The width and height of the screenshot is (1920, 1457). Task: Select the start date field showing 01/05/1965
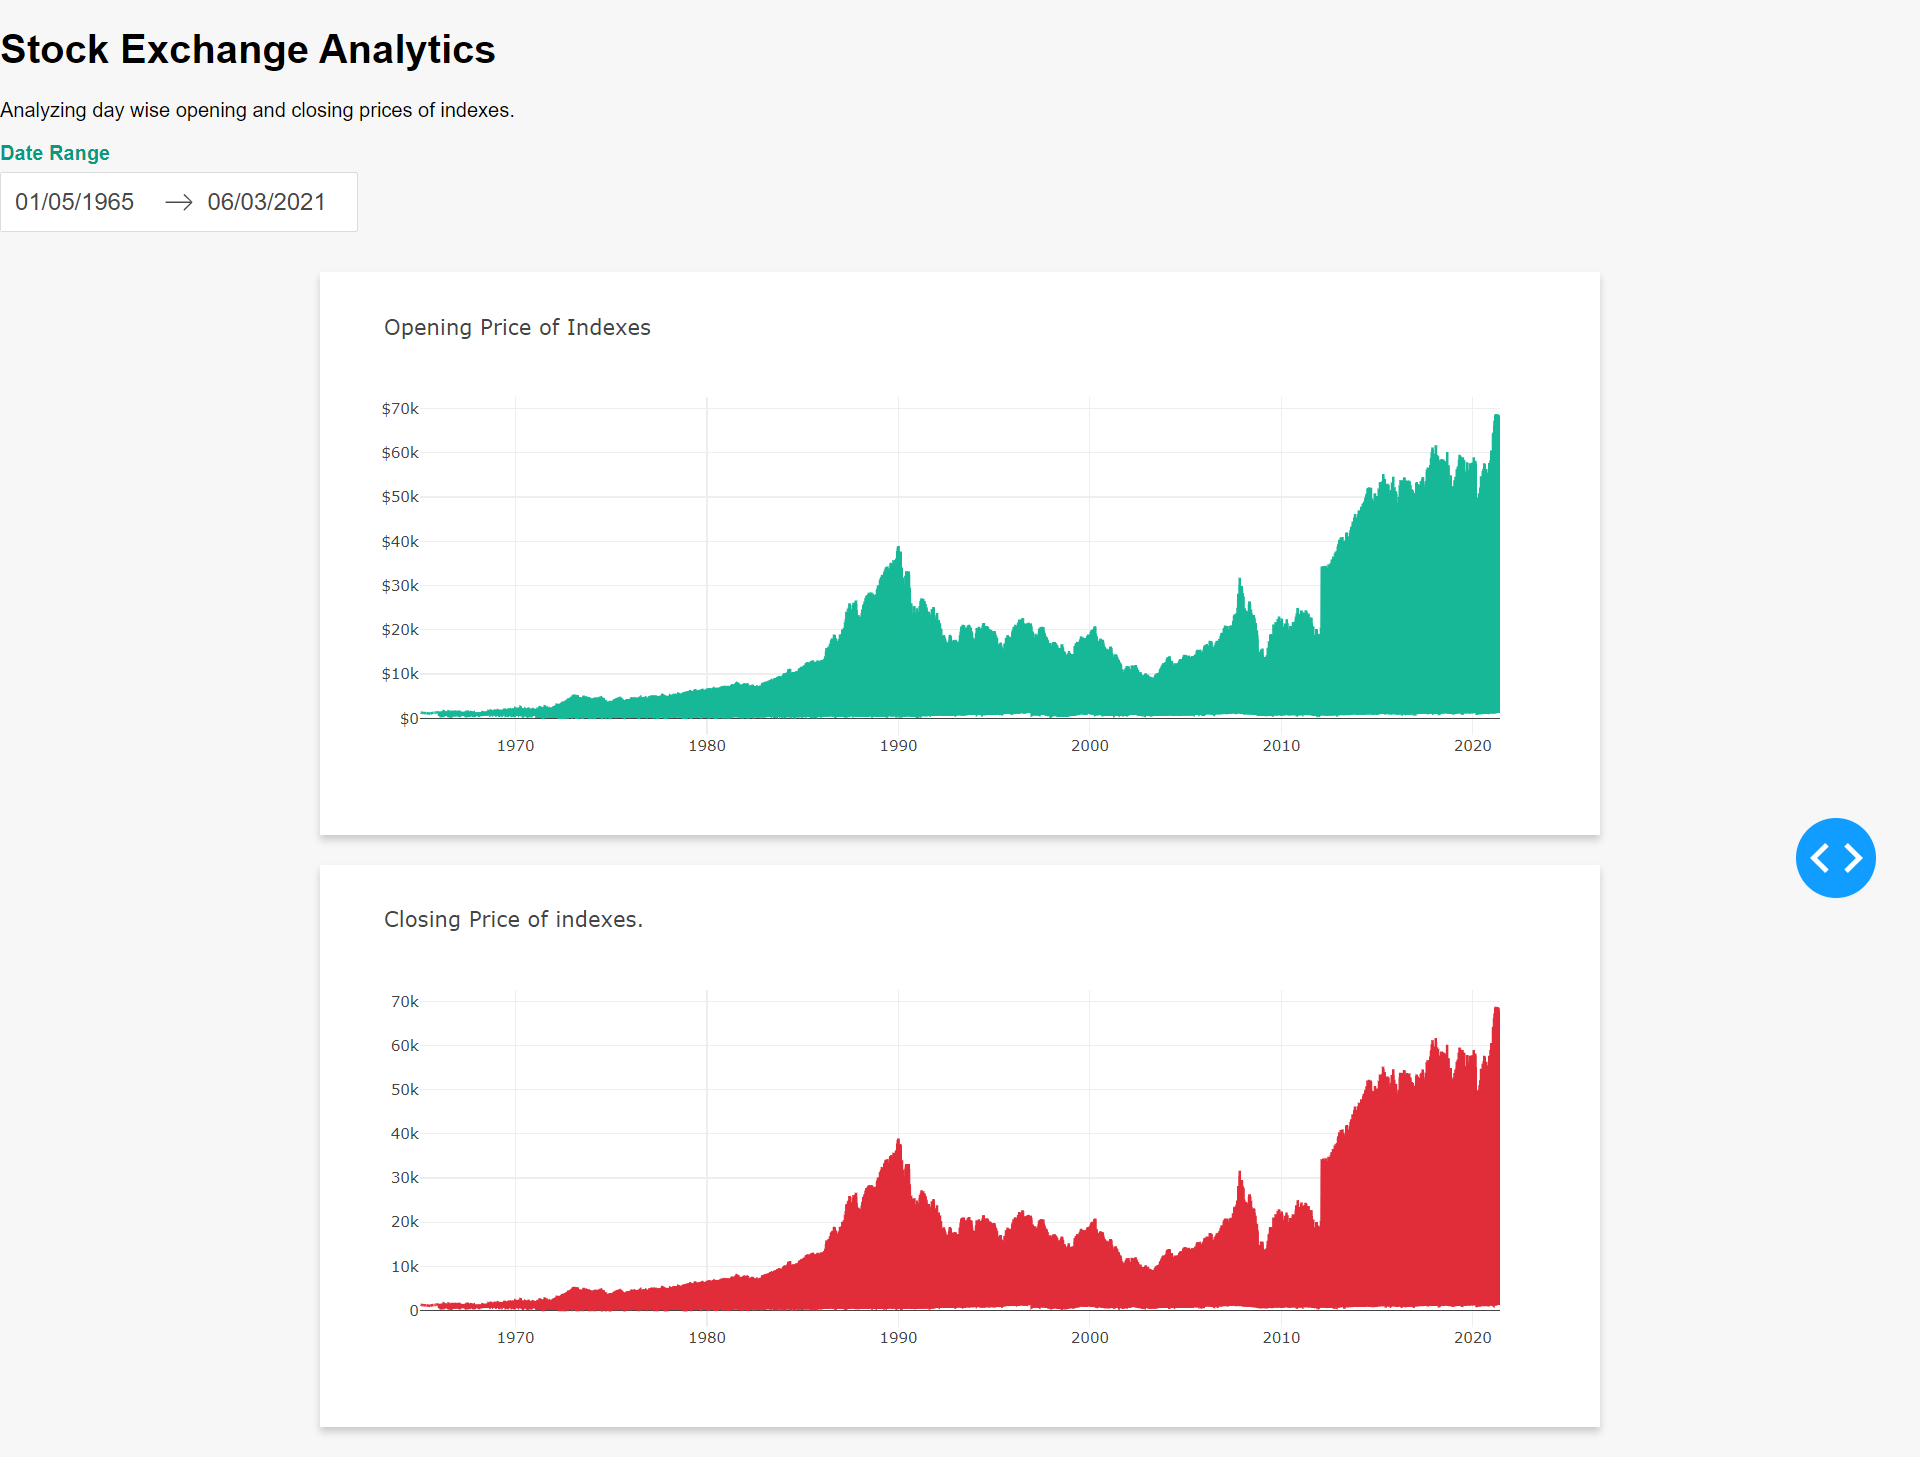pyautogui.click(x=75, y=202)
